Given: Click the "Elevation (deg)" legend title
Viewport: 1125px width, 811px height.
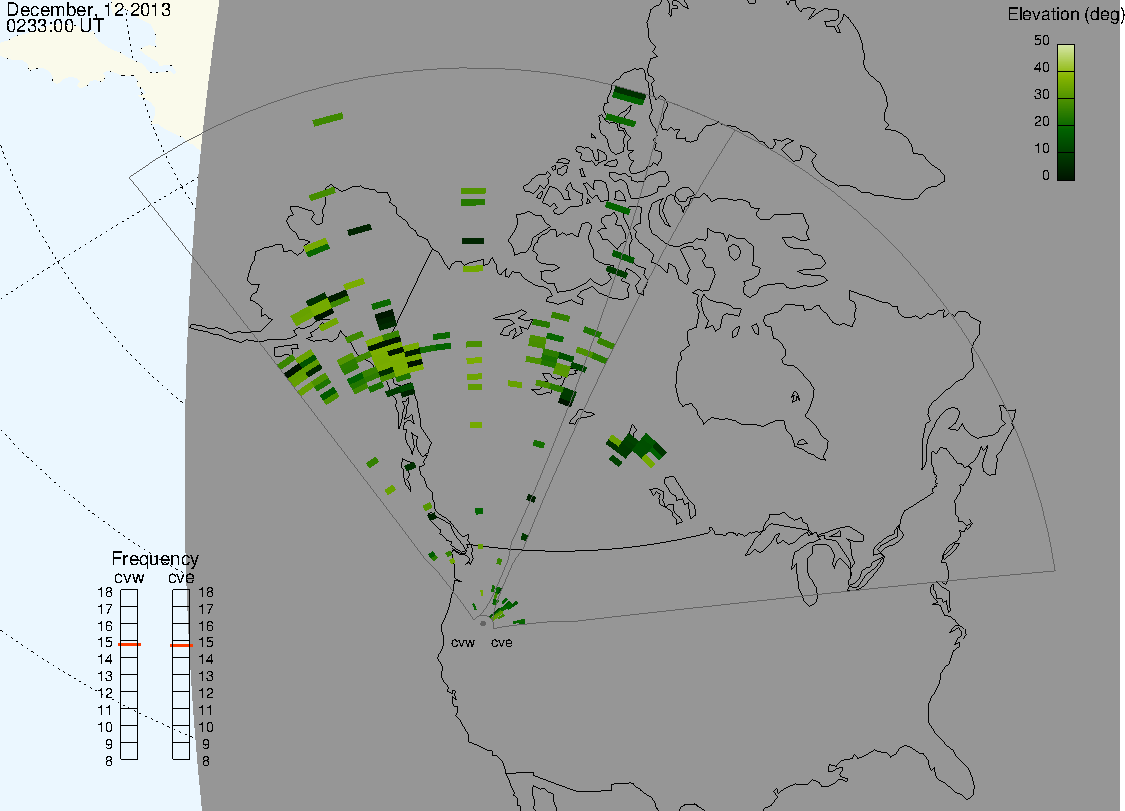Looking at the screenshot, I should click(x=1065, y=14).
